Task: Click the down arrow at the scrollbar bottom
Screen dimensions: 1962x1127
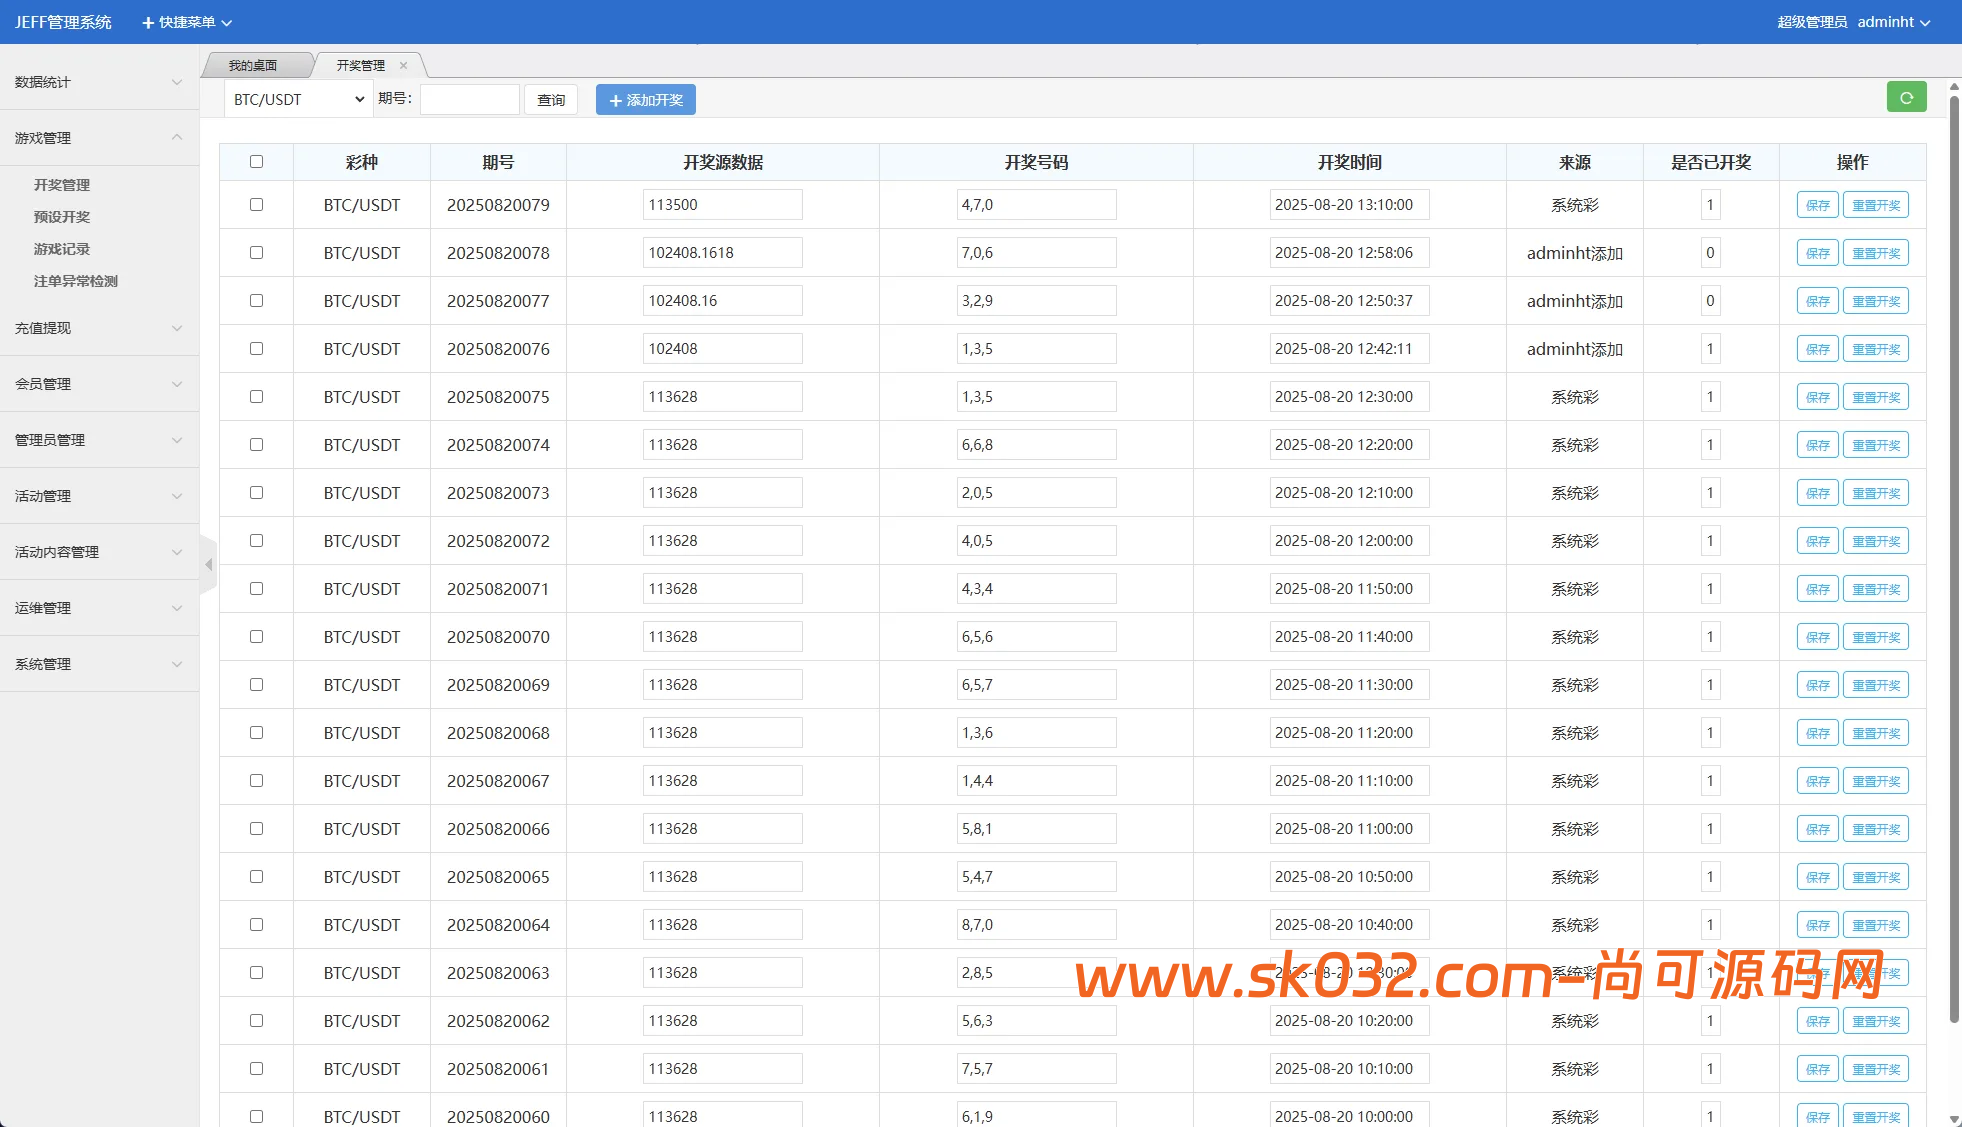Action: (x=1953, y=1118)
